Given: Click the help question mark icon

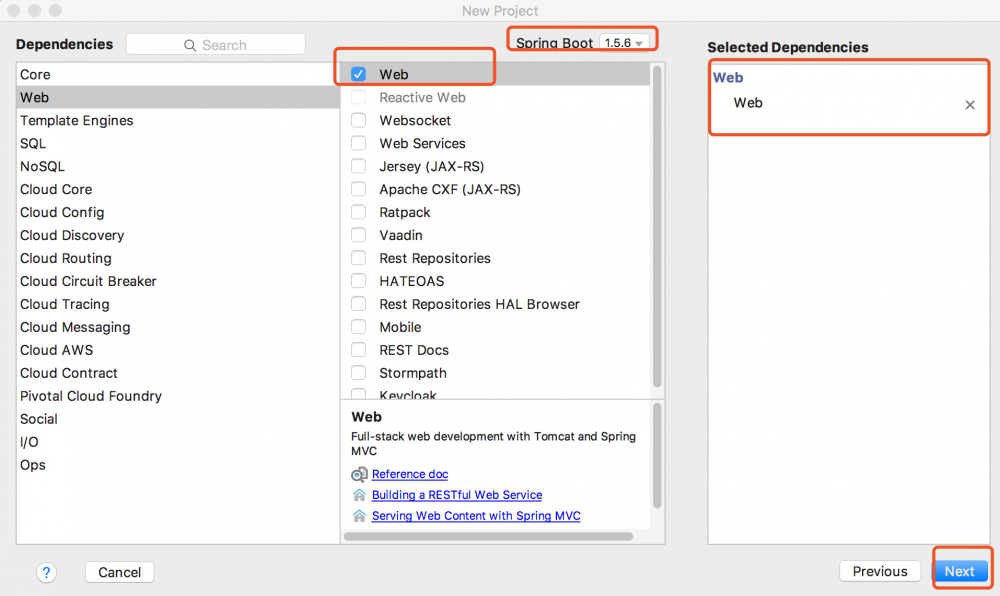Looking at the screenshot, I should (46, 572).
